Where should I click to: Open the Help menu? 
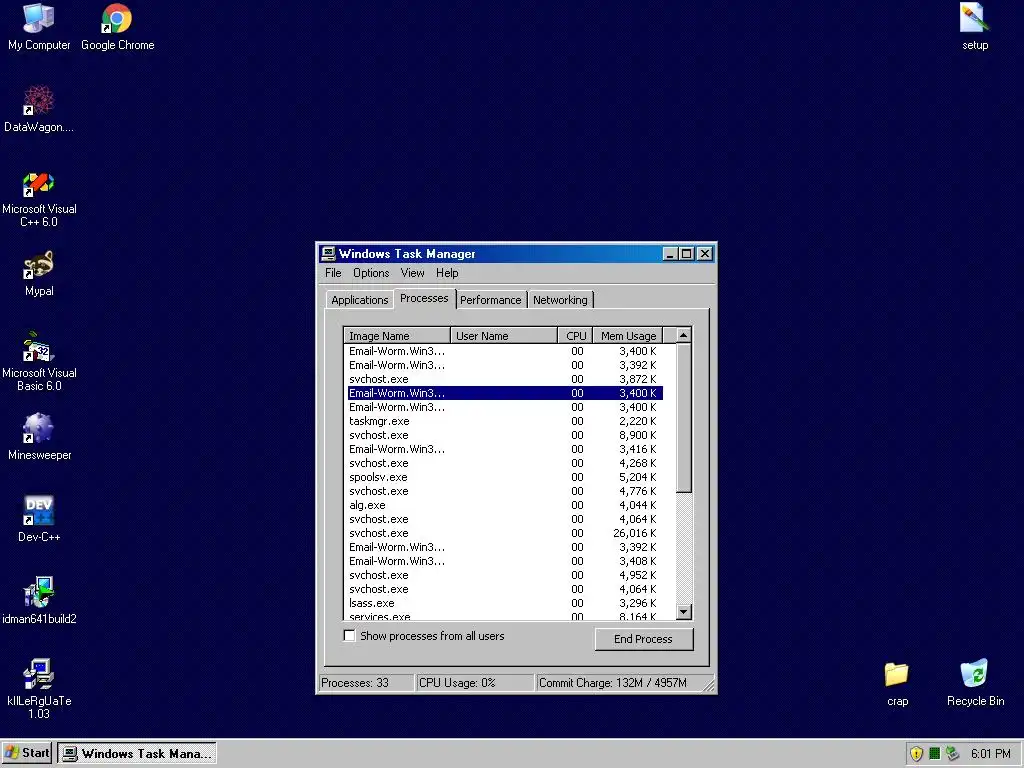pos(447,273)
